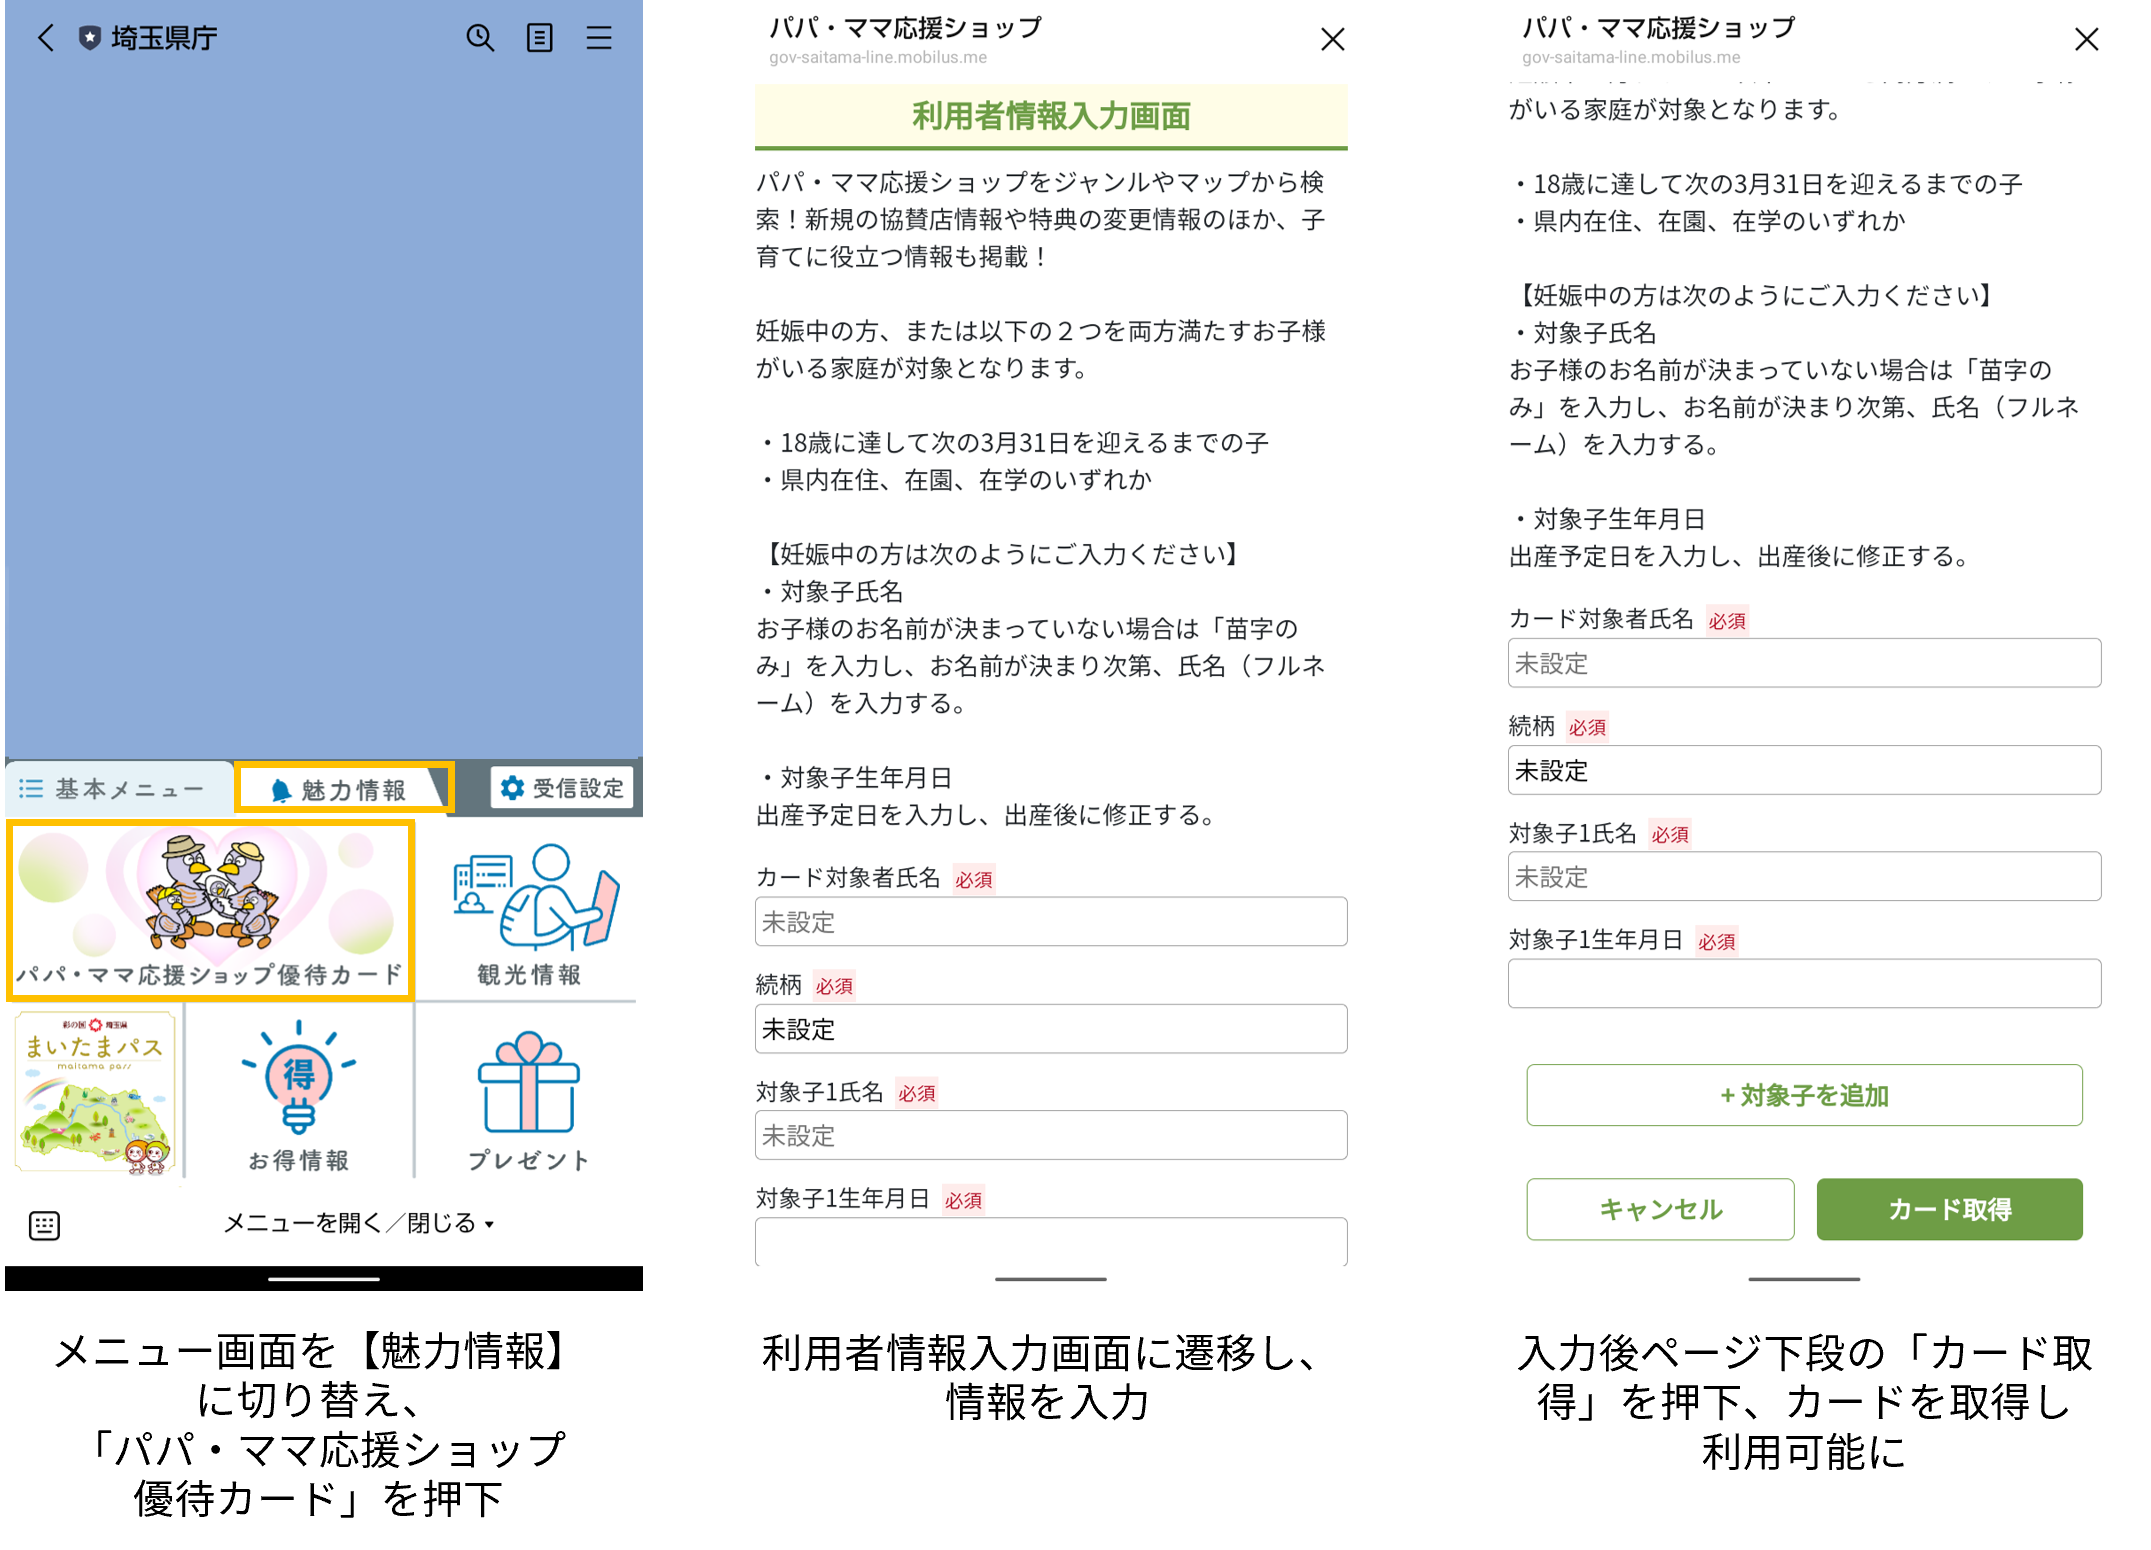
Task: Open the まいたまパス map thumbnail
Action: pyautogui.click(x=96, y=1092)
